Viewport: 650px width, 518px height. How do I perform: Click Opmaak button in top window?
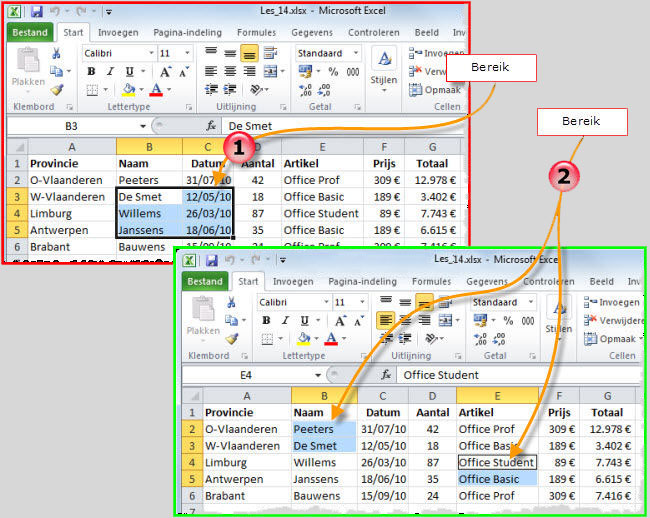pos(435,90)
